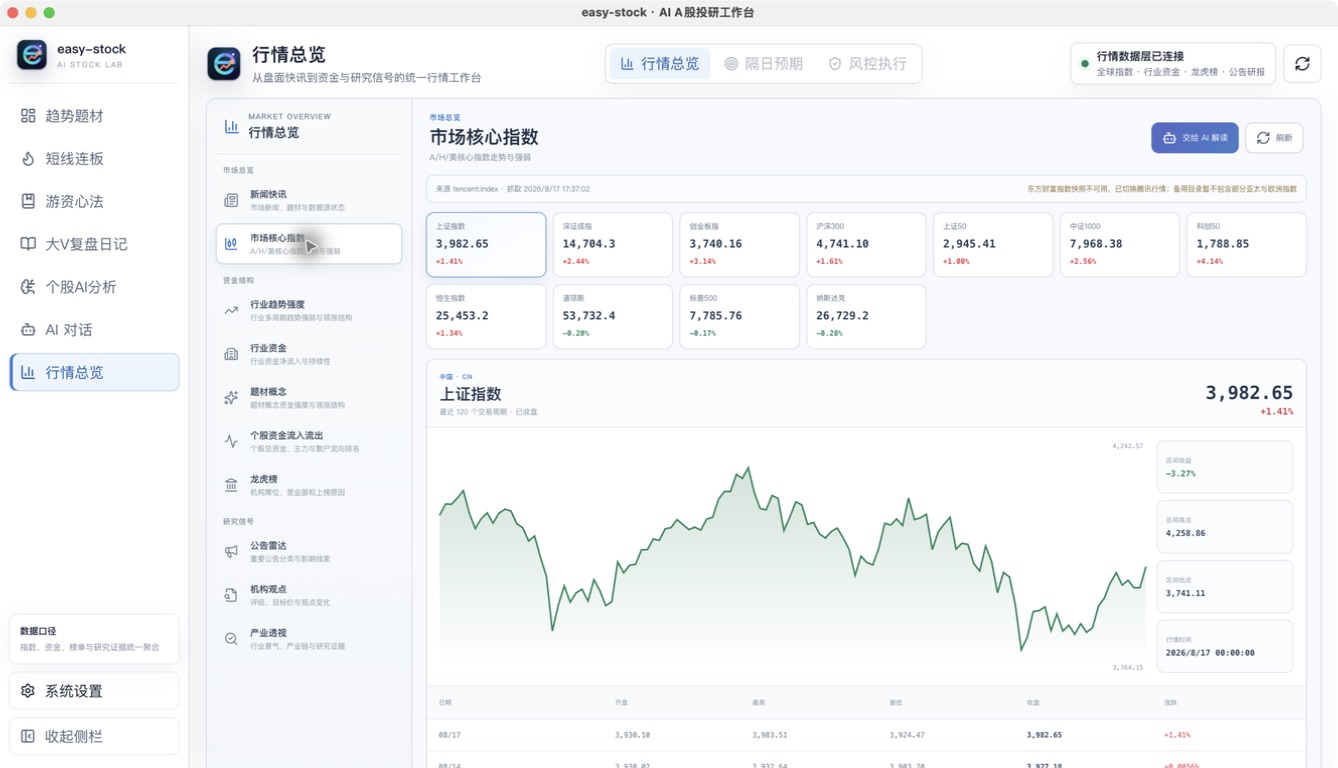Click the green connection status dot

(1085, 64)
